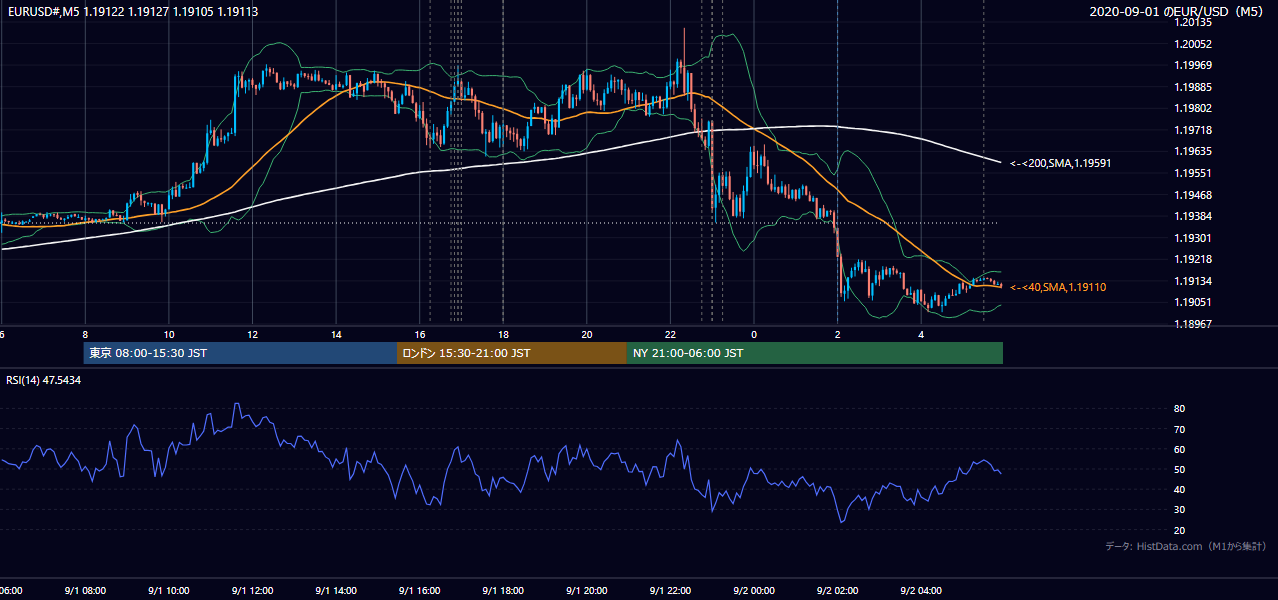This screenshot has width=1278, height=600.
Task: Click price level 1.19468 on the price axis
Action: tap(1193, 195)
